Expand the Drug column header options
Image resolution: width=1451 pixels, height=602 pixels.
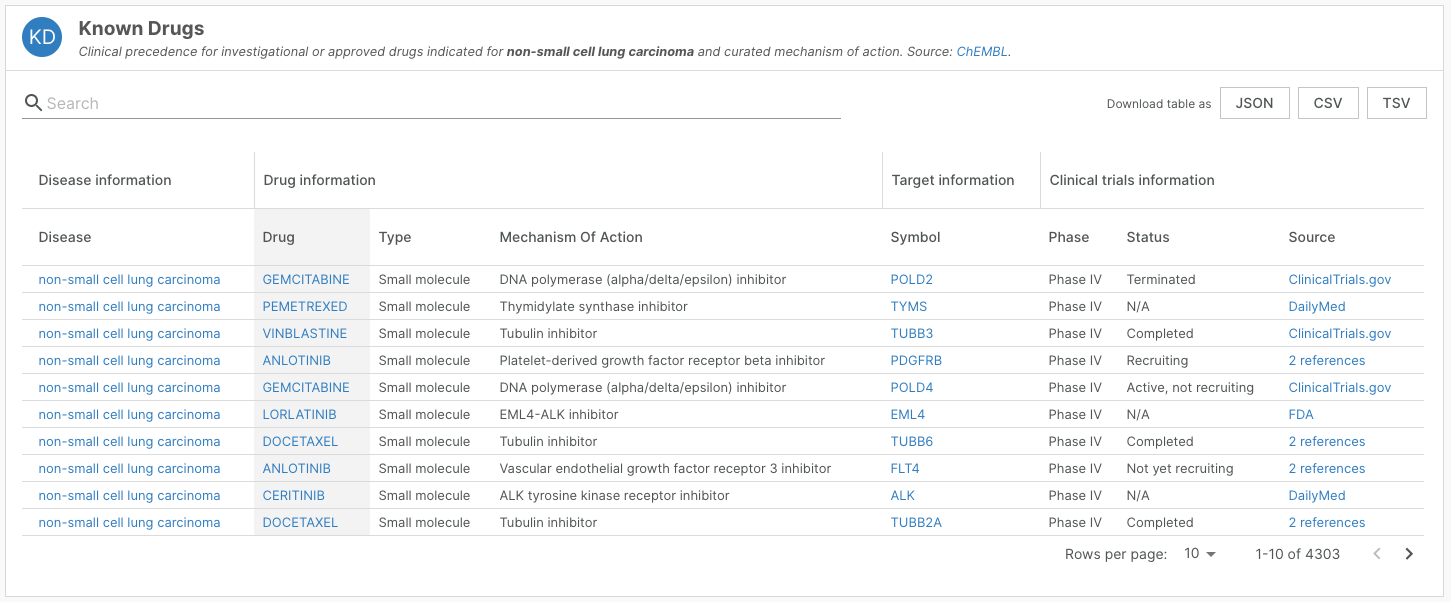click(x=278, y=237)
